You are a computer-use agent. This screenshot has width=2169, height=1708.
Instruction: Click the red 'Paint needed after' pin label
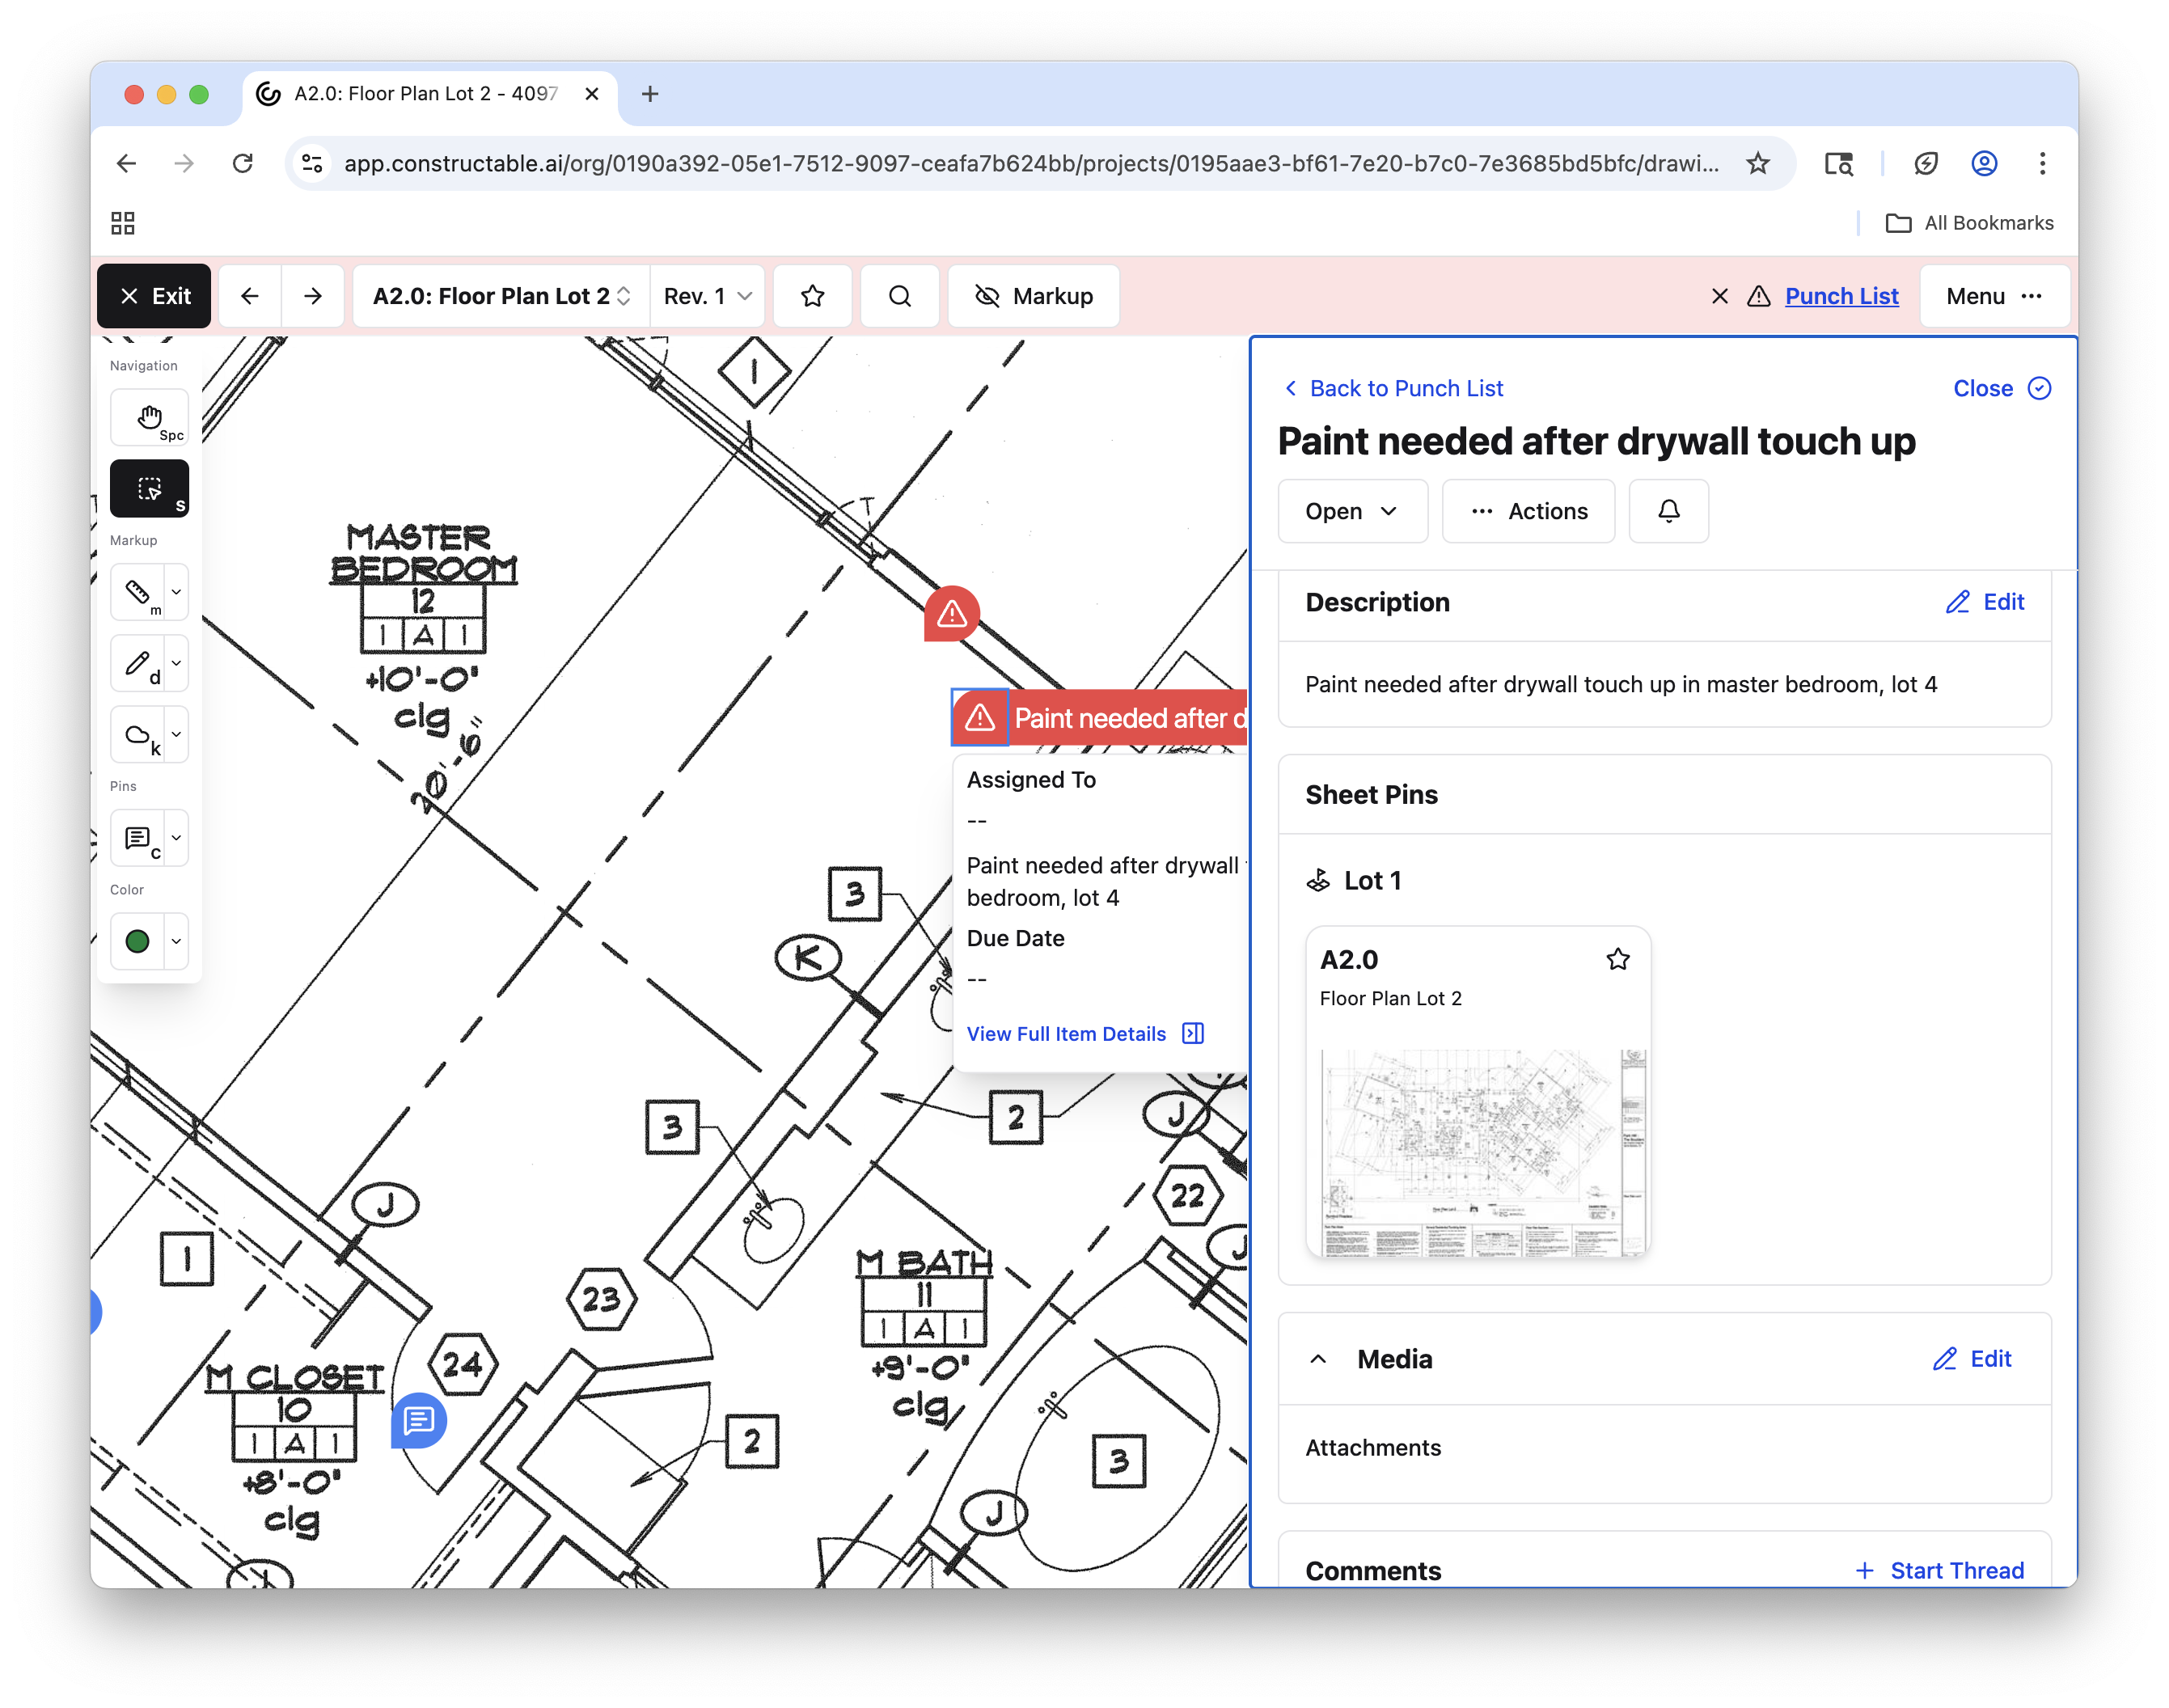(1128, 718)
